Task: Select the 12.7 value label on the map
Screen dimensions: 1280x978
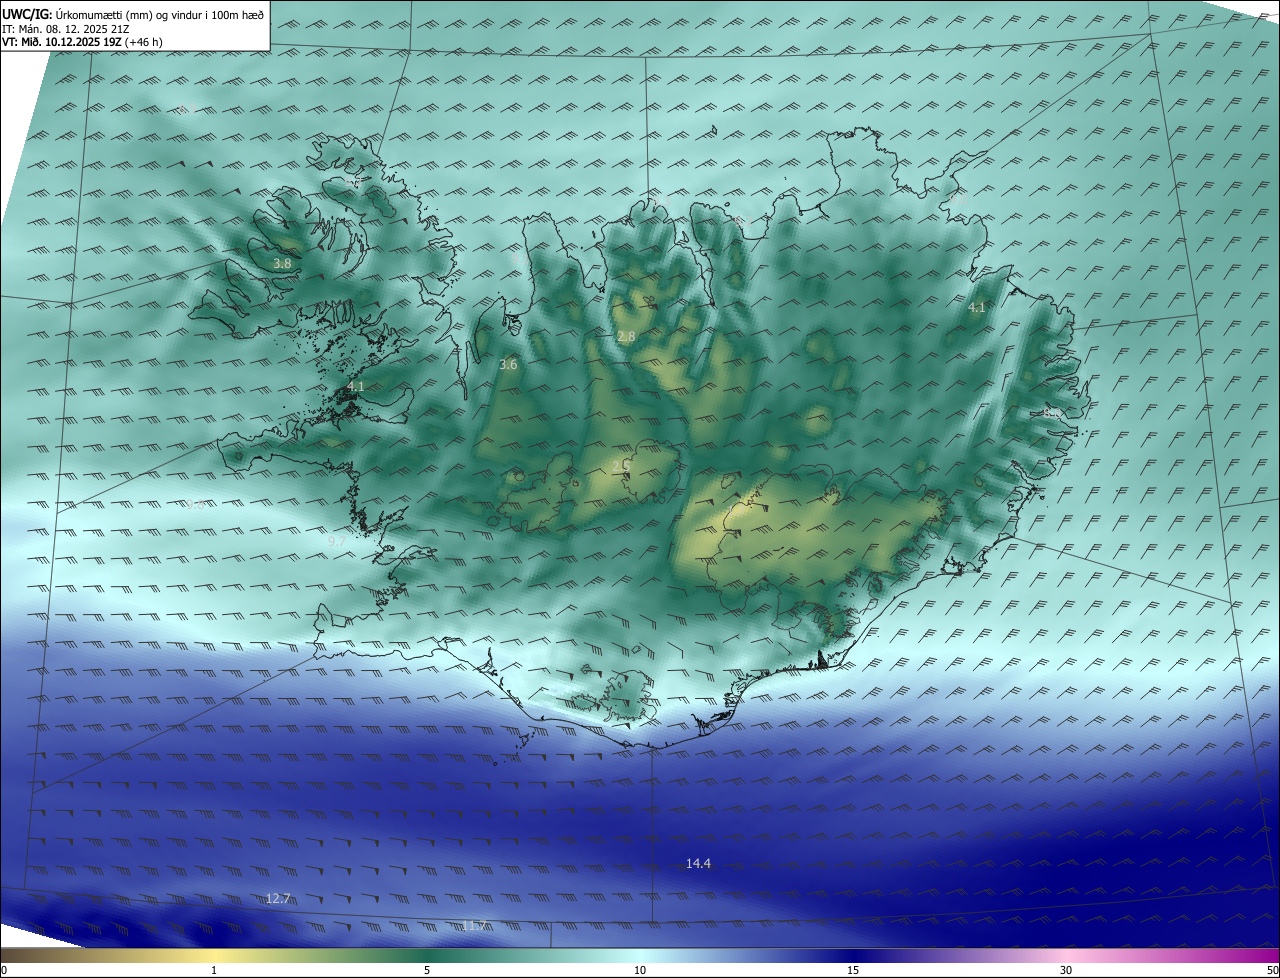Action: click(x=278, y=898)
